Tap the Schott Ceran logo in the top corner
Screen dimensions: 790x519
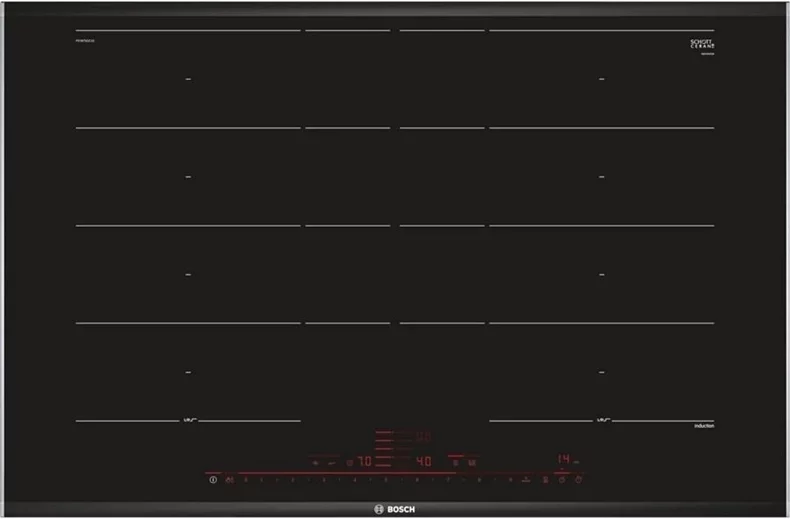(x=702, y=45)
